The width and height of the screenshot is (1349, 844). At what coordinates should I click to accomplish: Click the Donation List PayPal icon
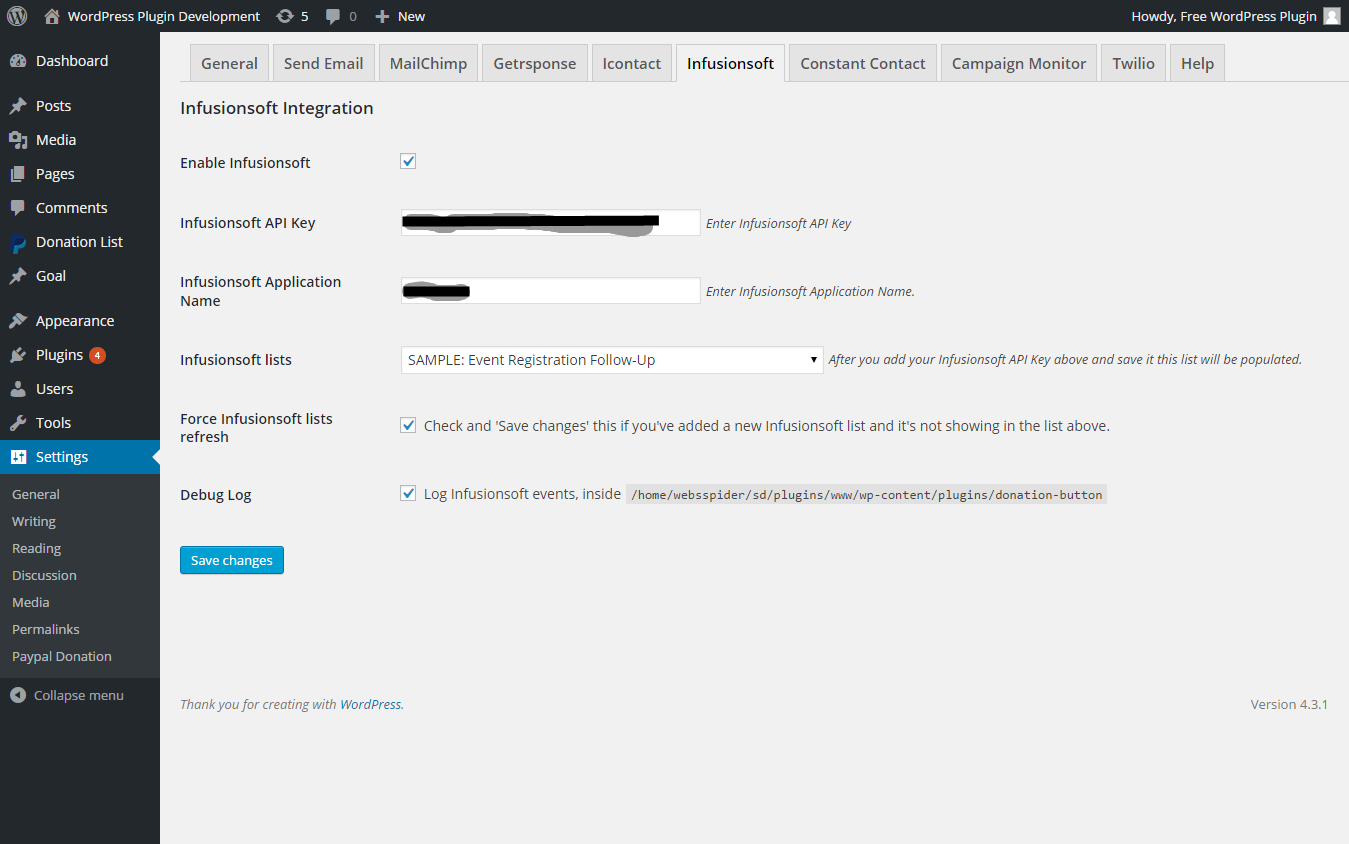coord(18,242)
